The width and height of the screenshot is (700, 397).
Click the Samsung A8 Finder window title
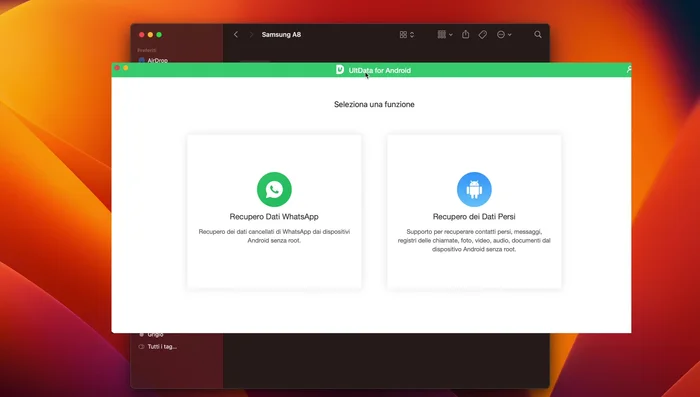pos(281,34)
